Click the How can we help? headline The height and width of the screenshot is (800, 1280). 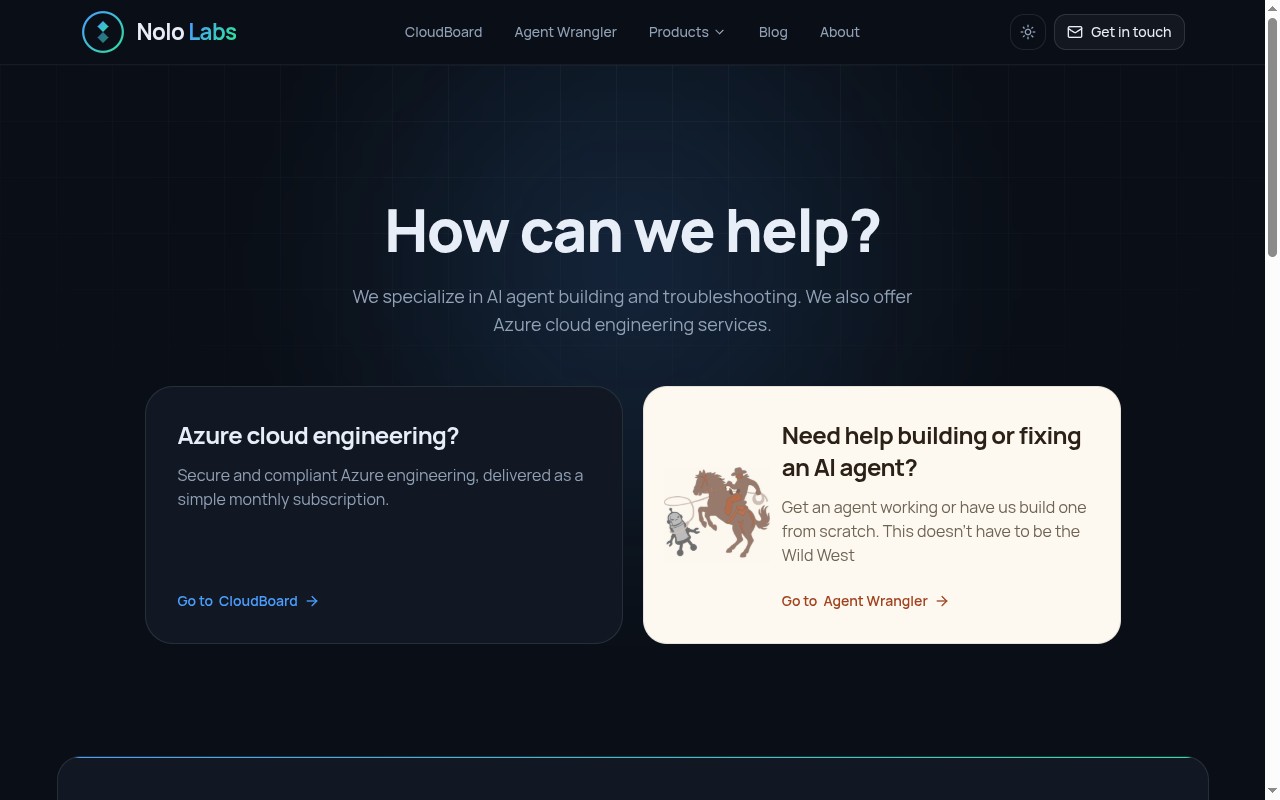point(632,230)
